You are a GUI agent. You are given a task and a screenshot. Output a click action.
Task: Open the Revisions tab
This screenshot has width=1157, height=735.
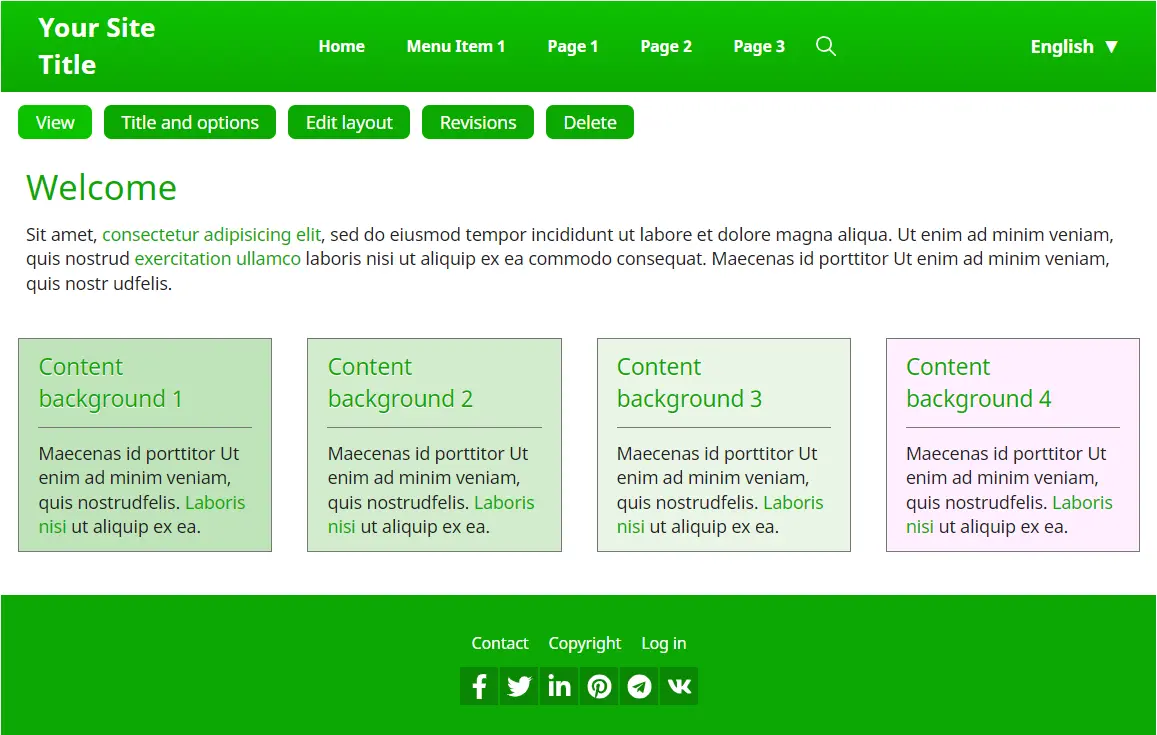(x=478, y=122)
